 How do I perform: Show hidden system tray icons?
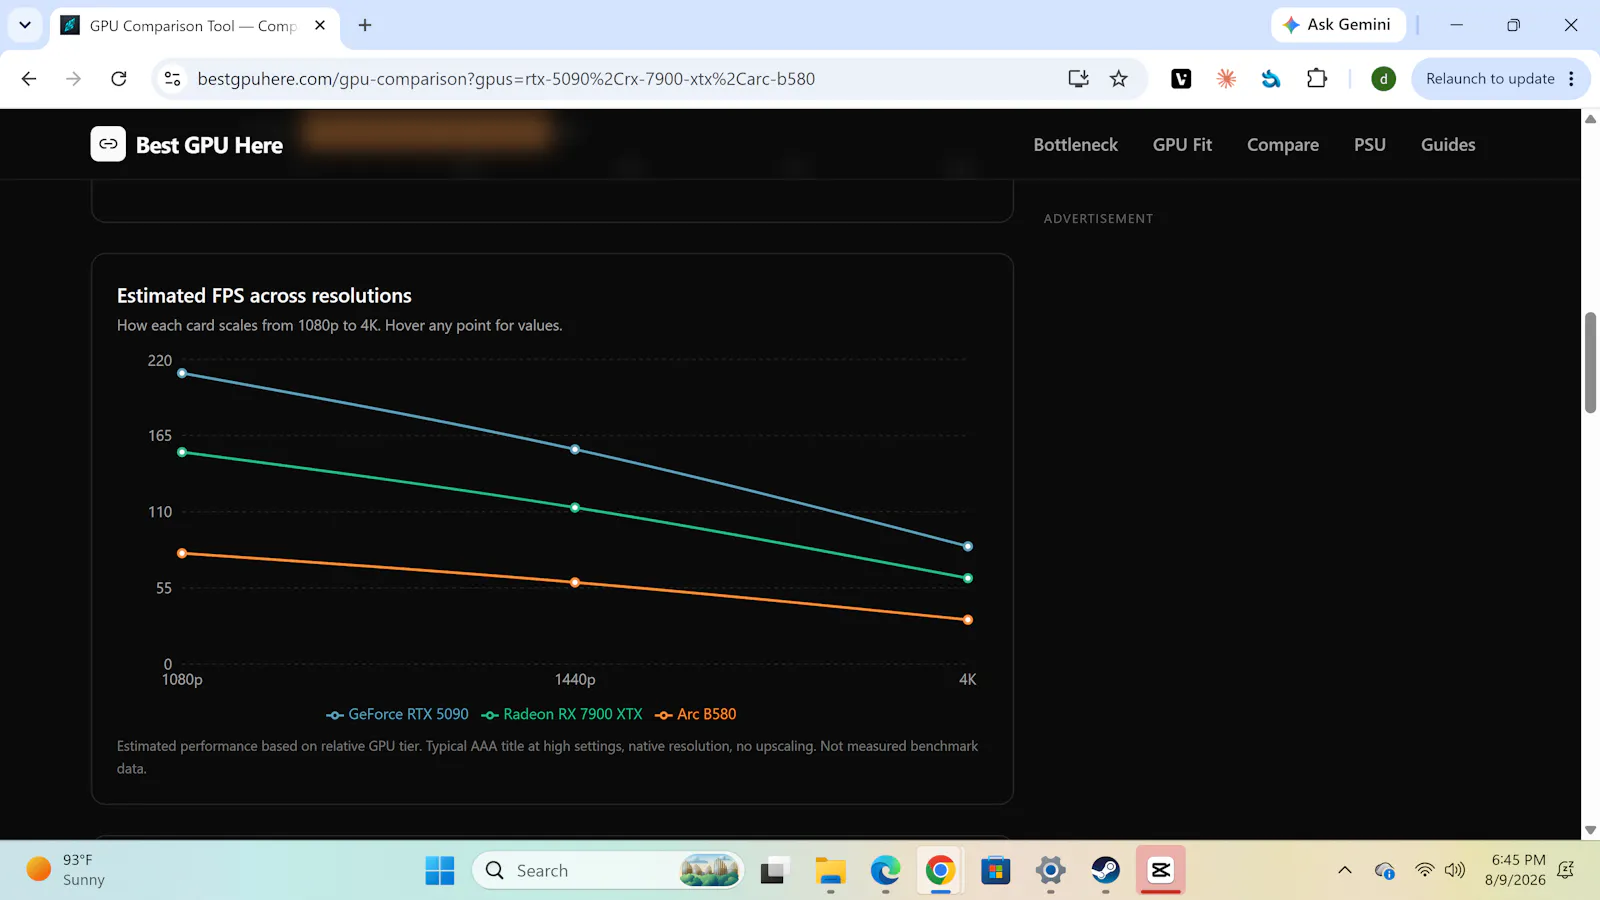click(x=1345, y=870)
